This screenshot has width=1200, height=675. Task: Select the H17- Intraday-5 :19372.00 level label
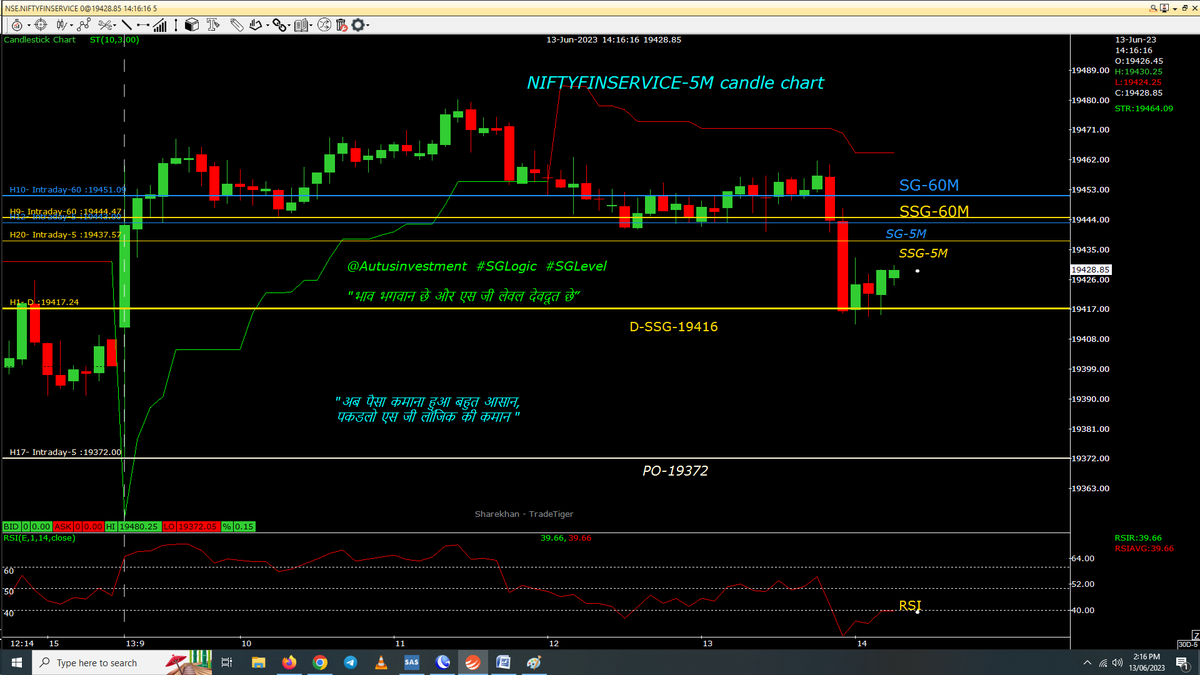[x=65, y=452]
